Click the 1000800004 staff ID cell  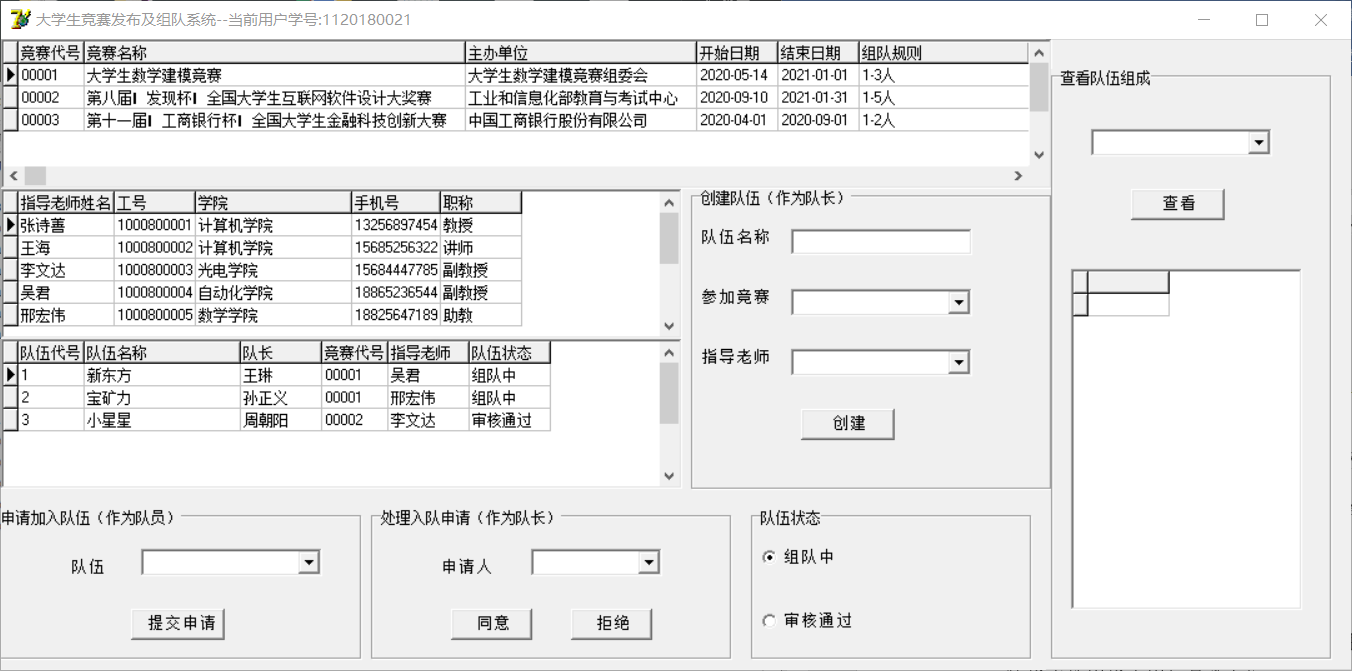(155, 293)
